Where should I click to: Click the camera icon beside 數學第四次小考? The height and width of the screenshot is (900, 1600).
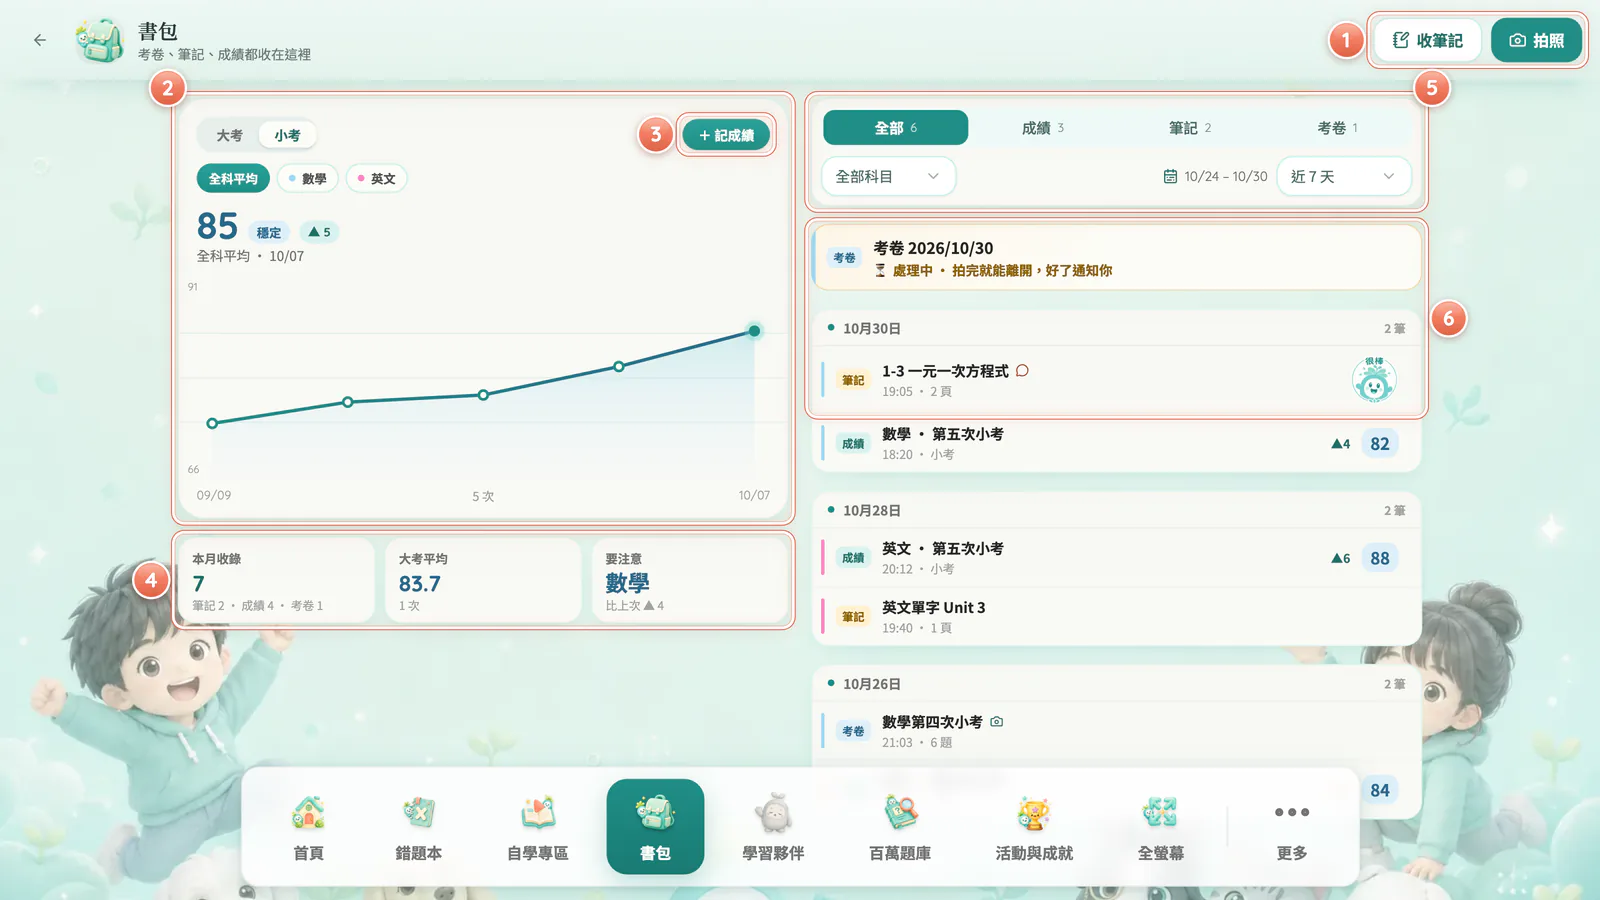[997, 722]
